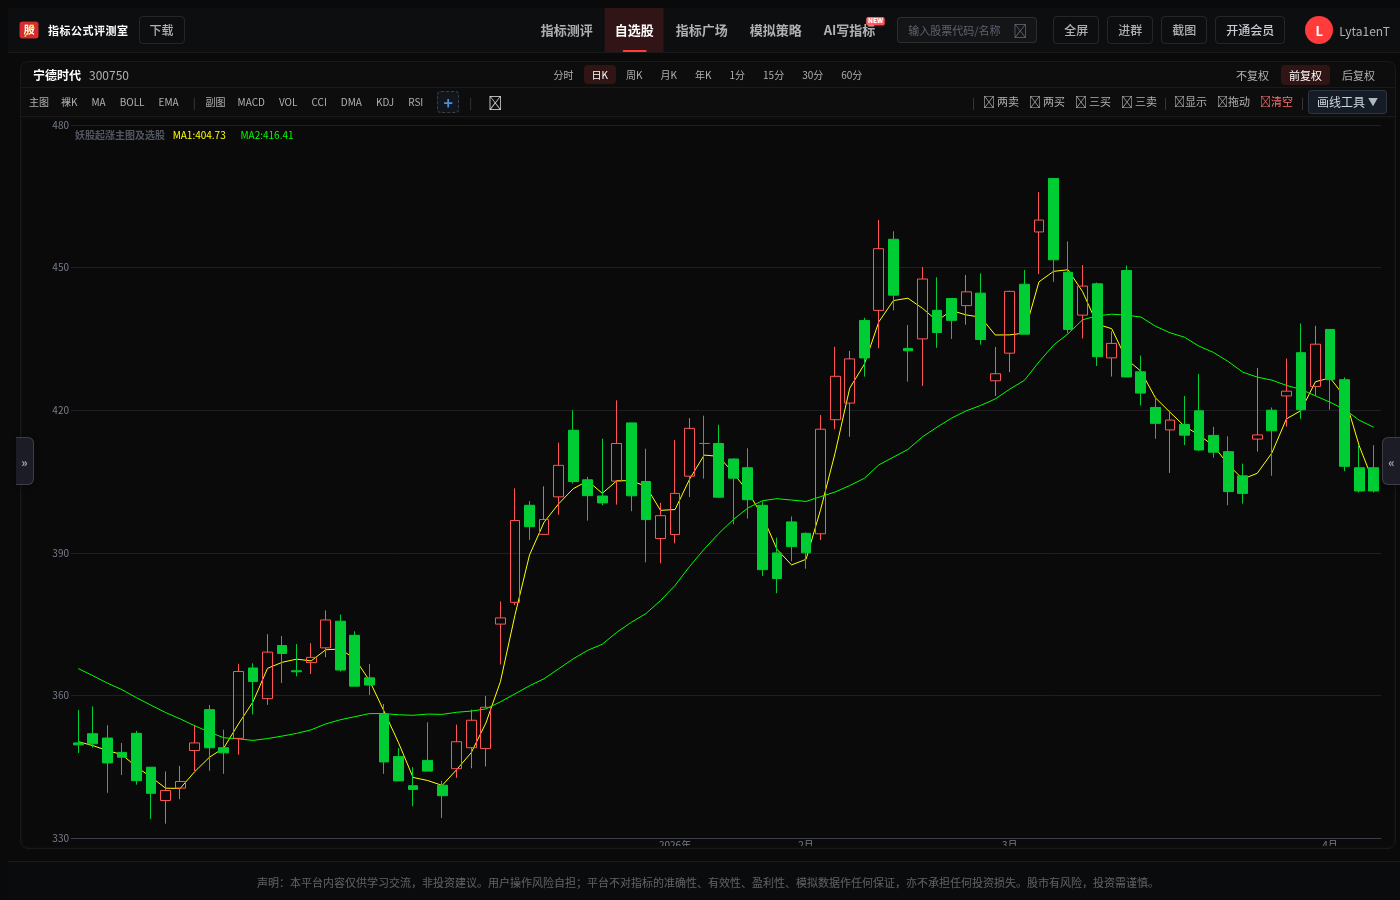This screenshot has width=1400, height=900.
Task: Focus the stock code search field
Action: point(967,31)
